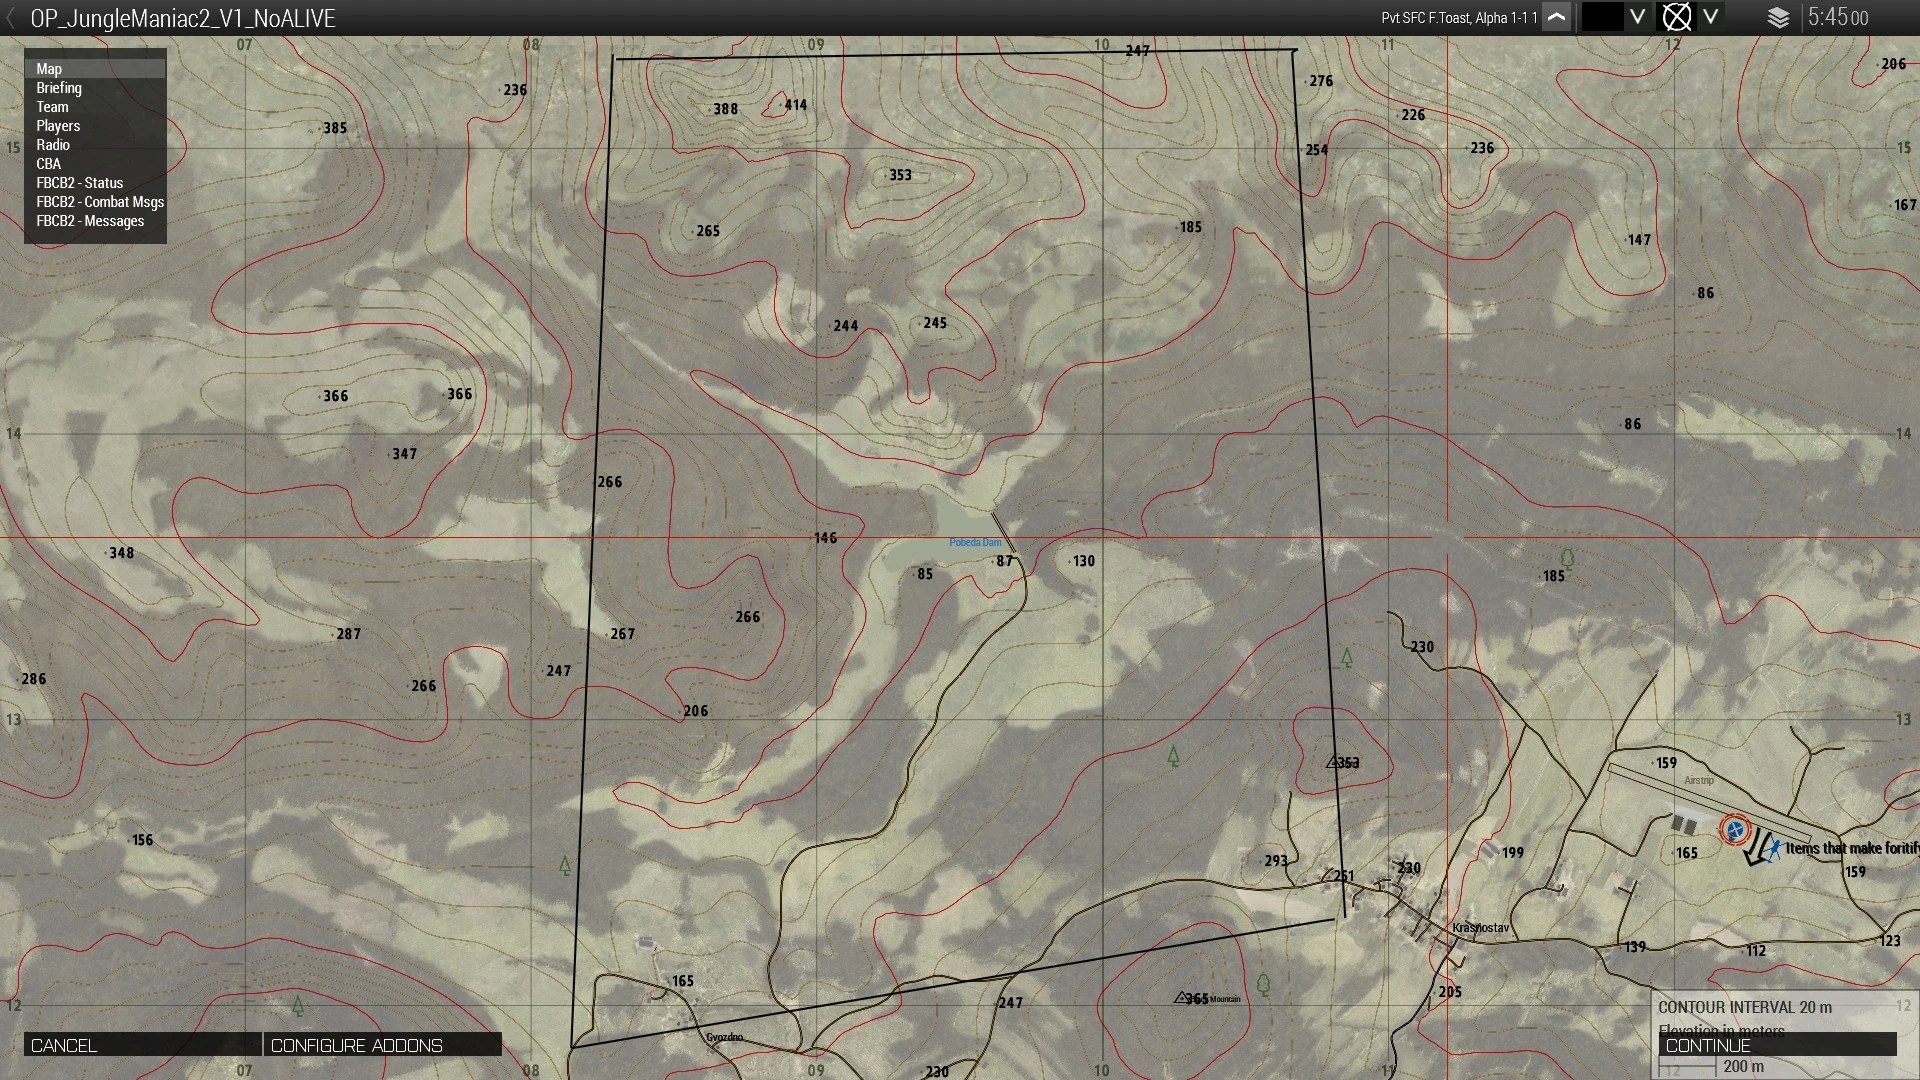Screen dimensions: 1920x1080
Task: Click the black marker color swatch
Action: pyautogui.click(x=1602, y=17)
